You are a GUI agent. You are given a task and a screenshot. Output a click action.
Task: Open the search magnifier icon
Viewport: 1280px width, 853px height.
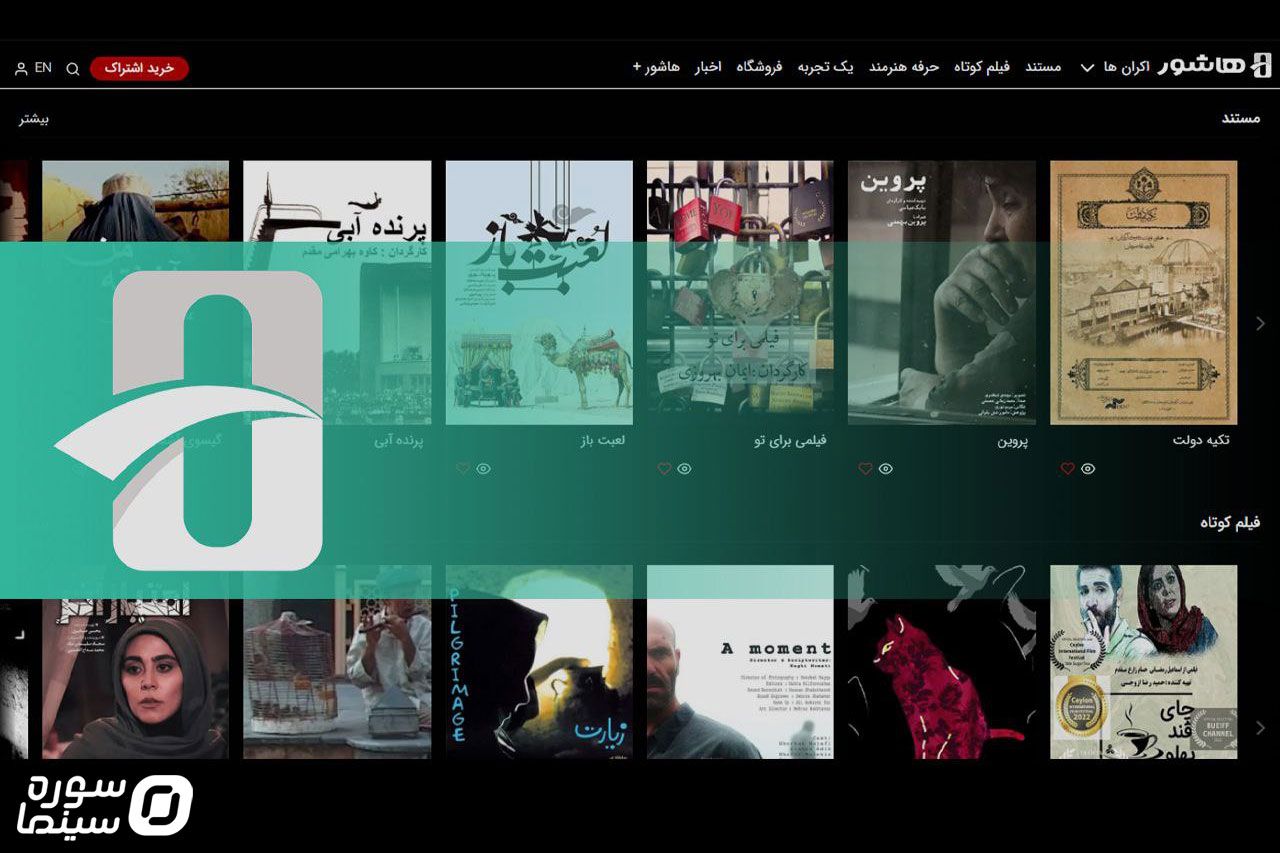[x=73, y=69]
